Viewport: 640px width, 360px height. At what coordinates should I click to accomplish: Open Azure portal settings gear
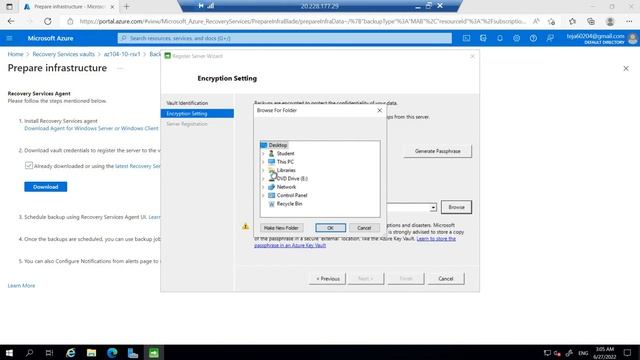click(516, 38)
